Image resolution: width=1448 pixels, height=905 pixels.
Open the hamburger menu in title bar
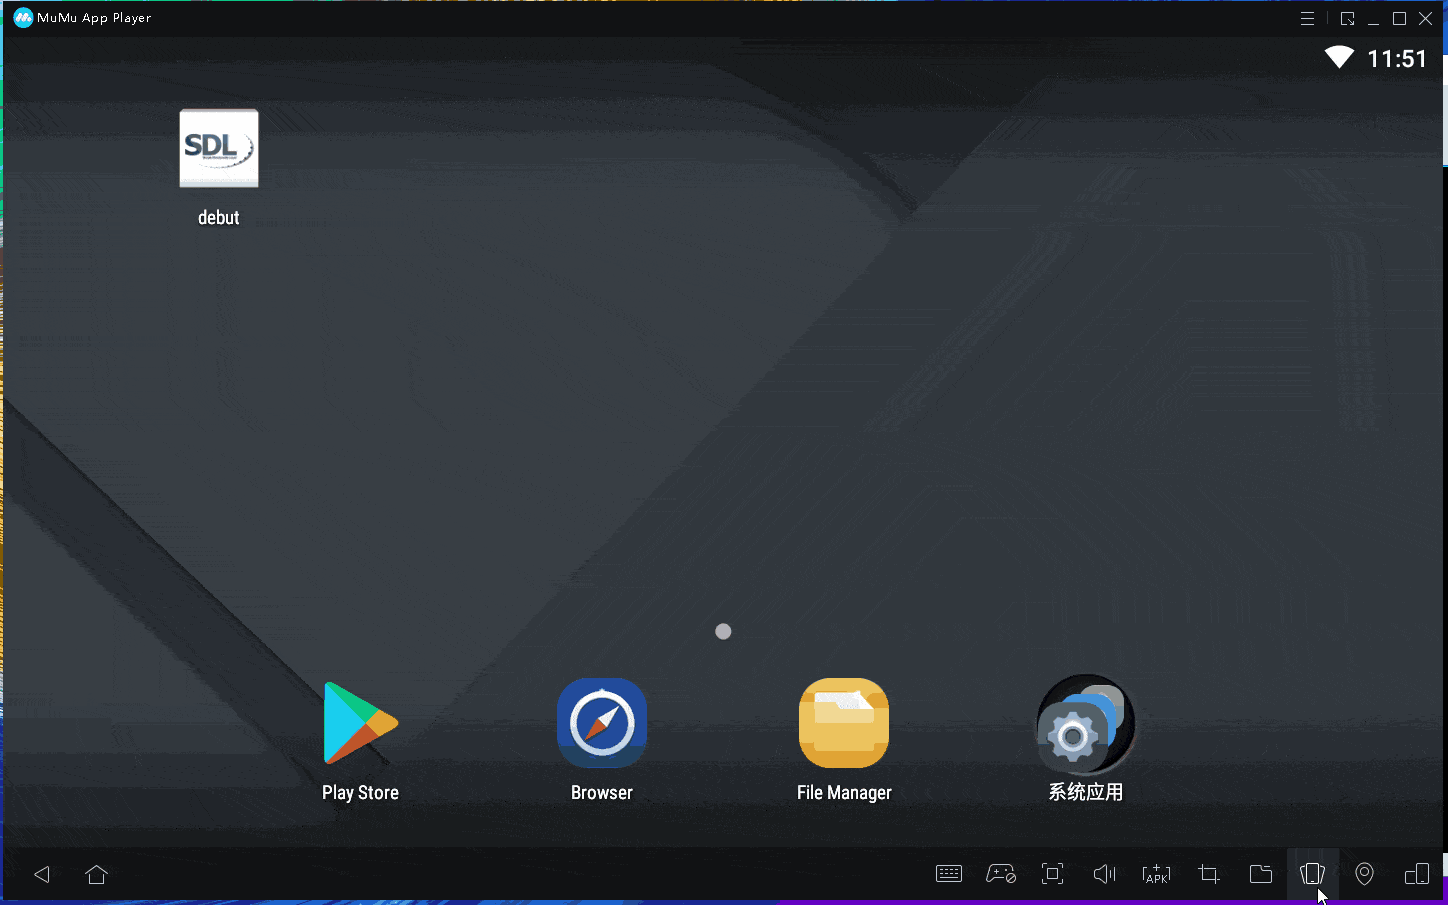click(x=1307, y=18)
